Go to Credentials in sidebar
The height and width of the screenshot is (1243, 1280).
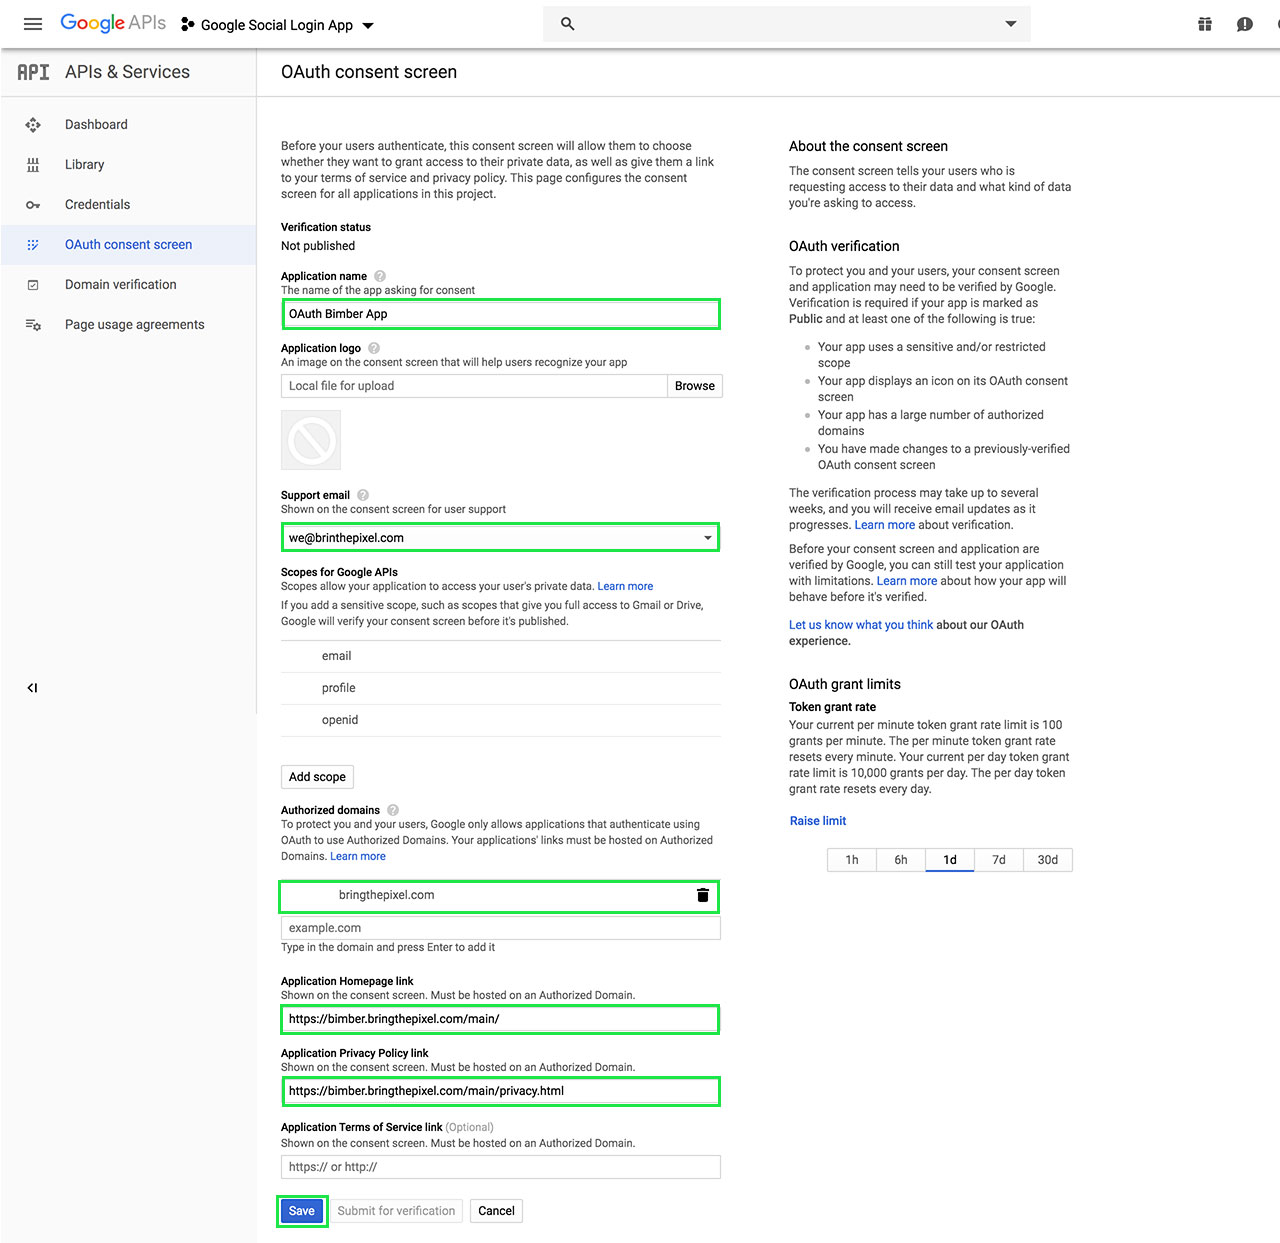pos(128,205)
